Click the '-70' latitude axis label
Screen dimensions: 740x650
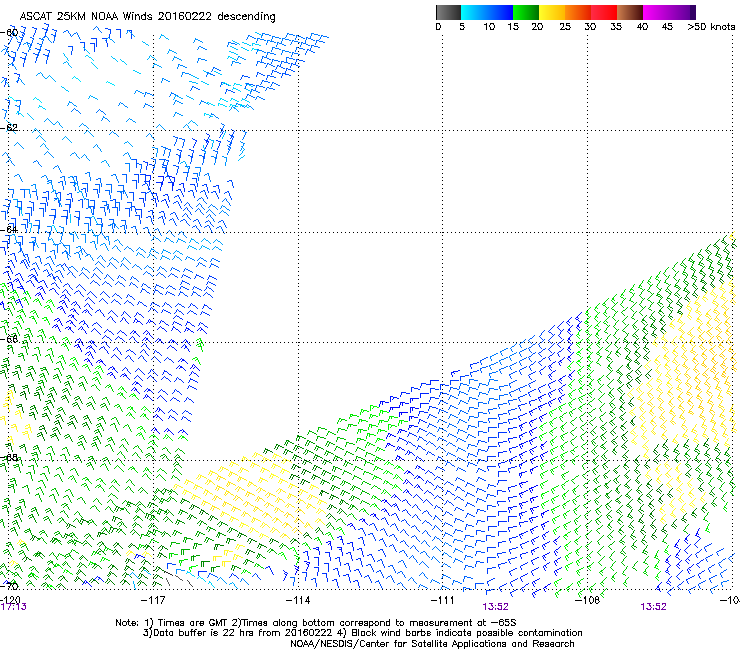9,586
